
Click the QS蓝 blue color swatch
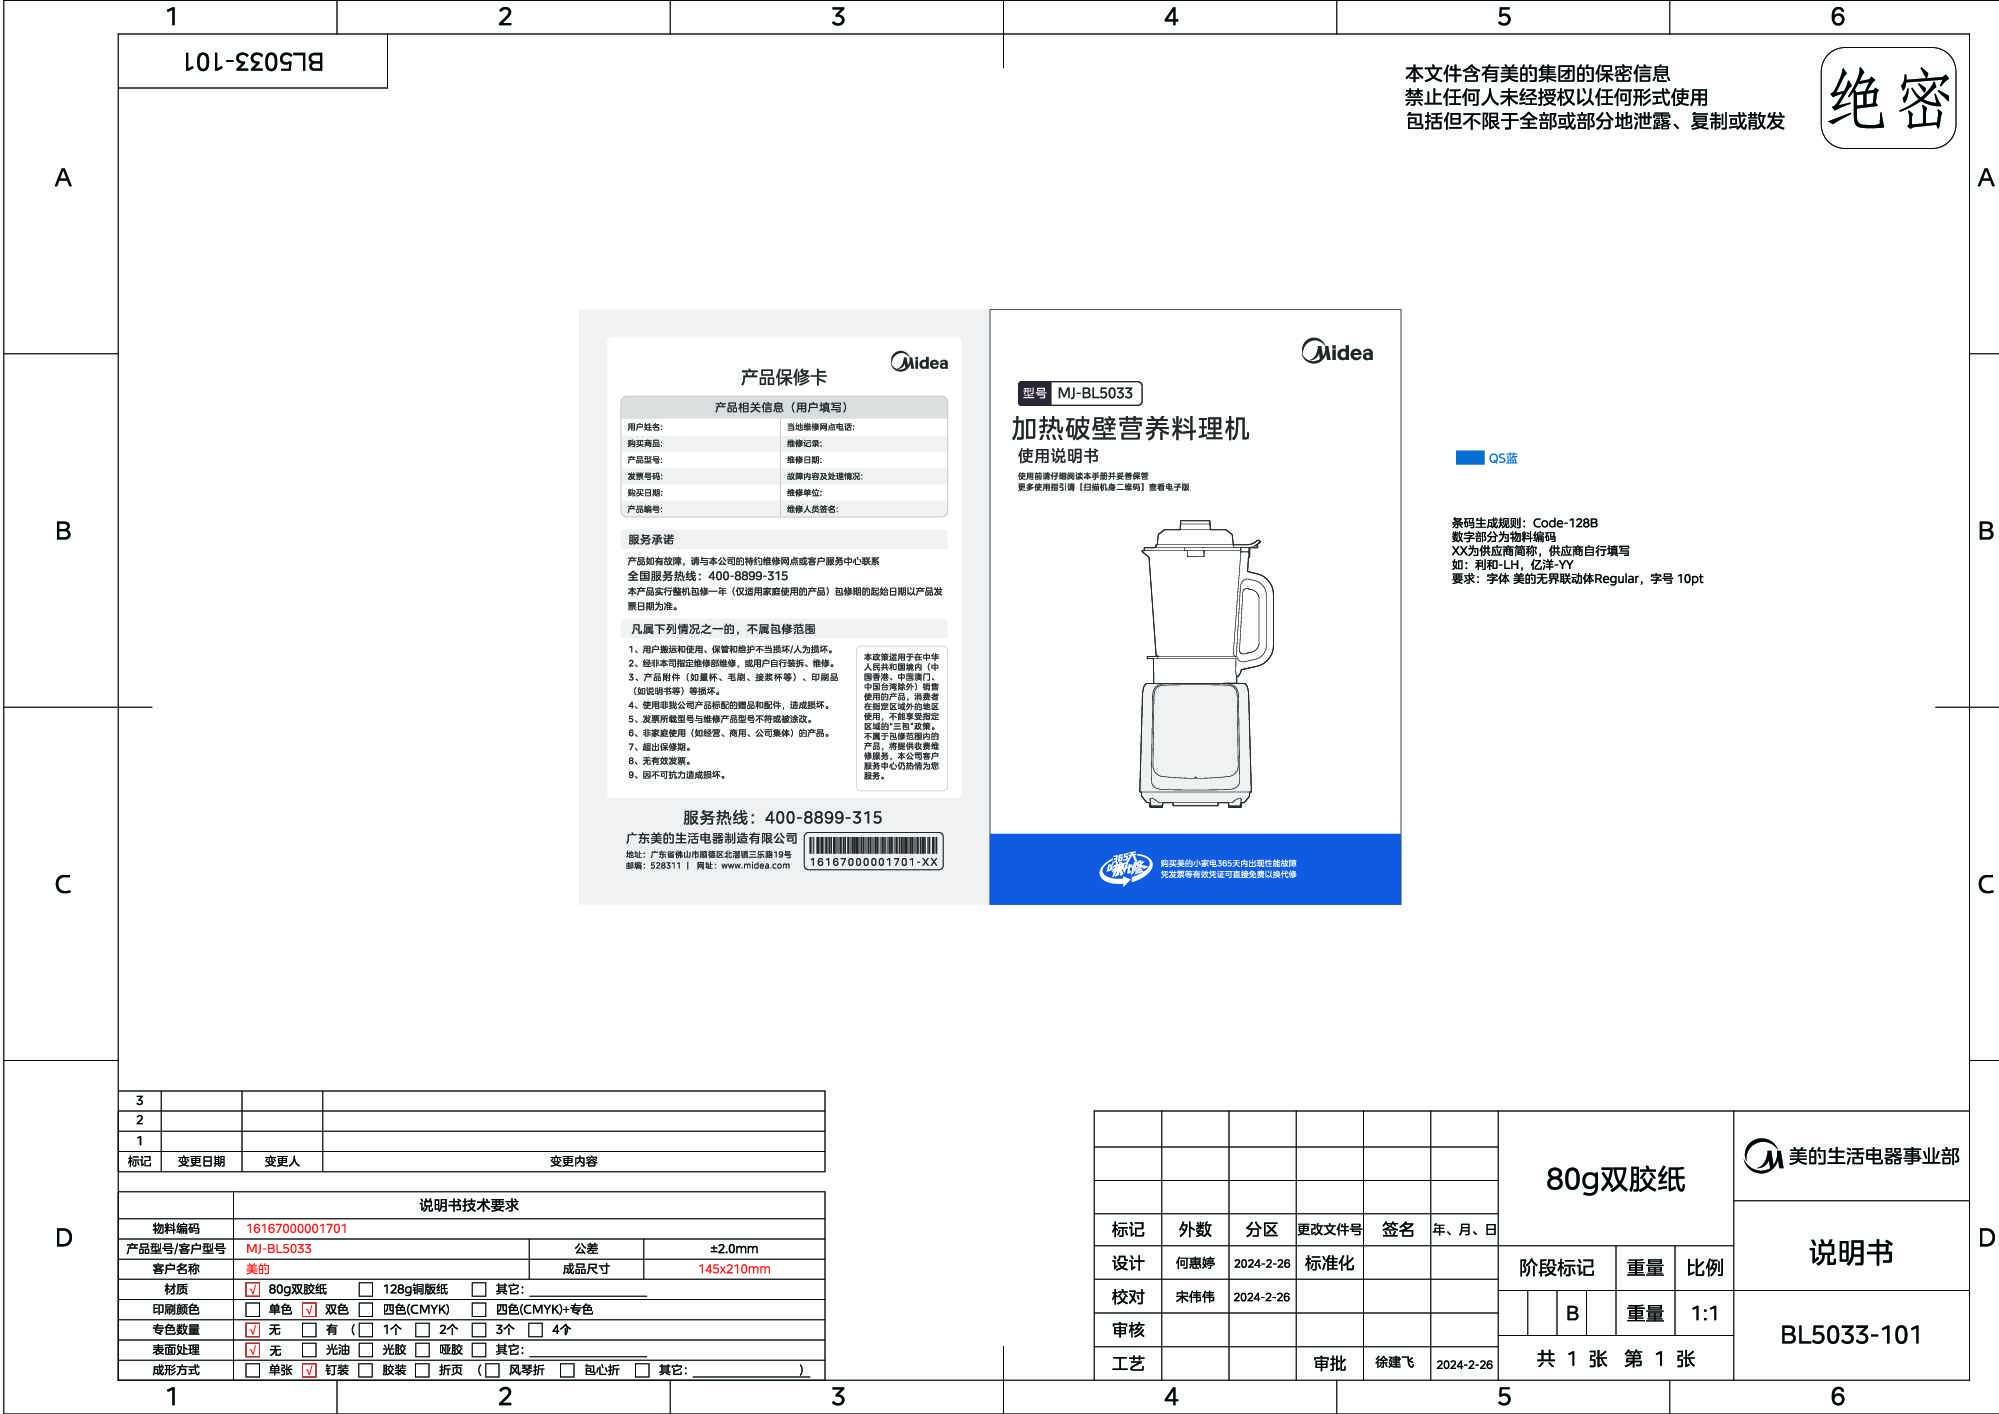coord(1469,458)
